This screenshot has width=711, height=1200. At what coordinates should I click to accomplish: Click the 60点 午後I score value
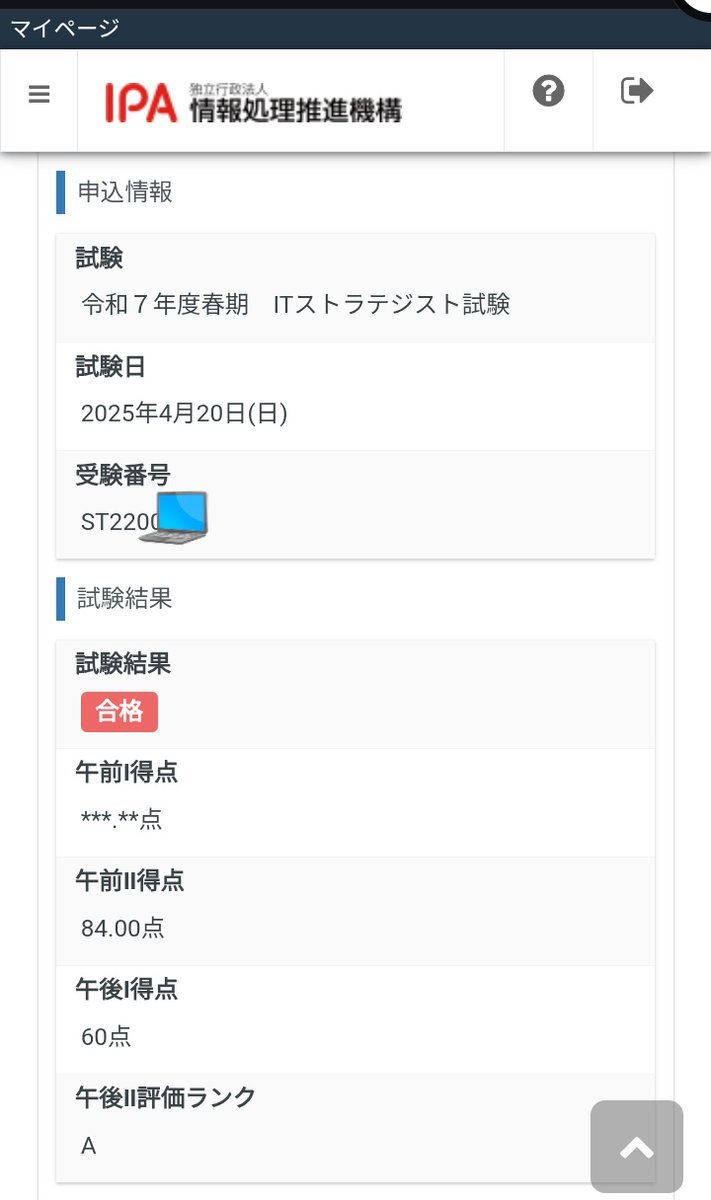[x=106, y=1037]
